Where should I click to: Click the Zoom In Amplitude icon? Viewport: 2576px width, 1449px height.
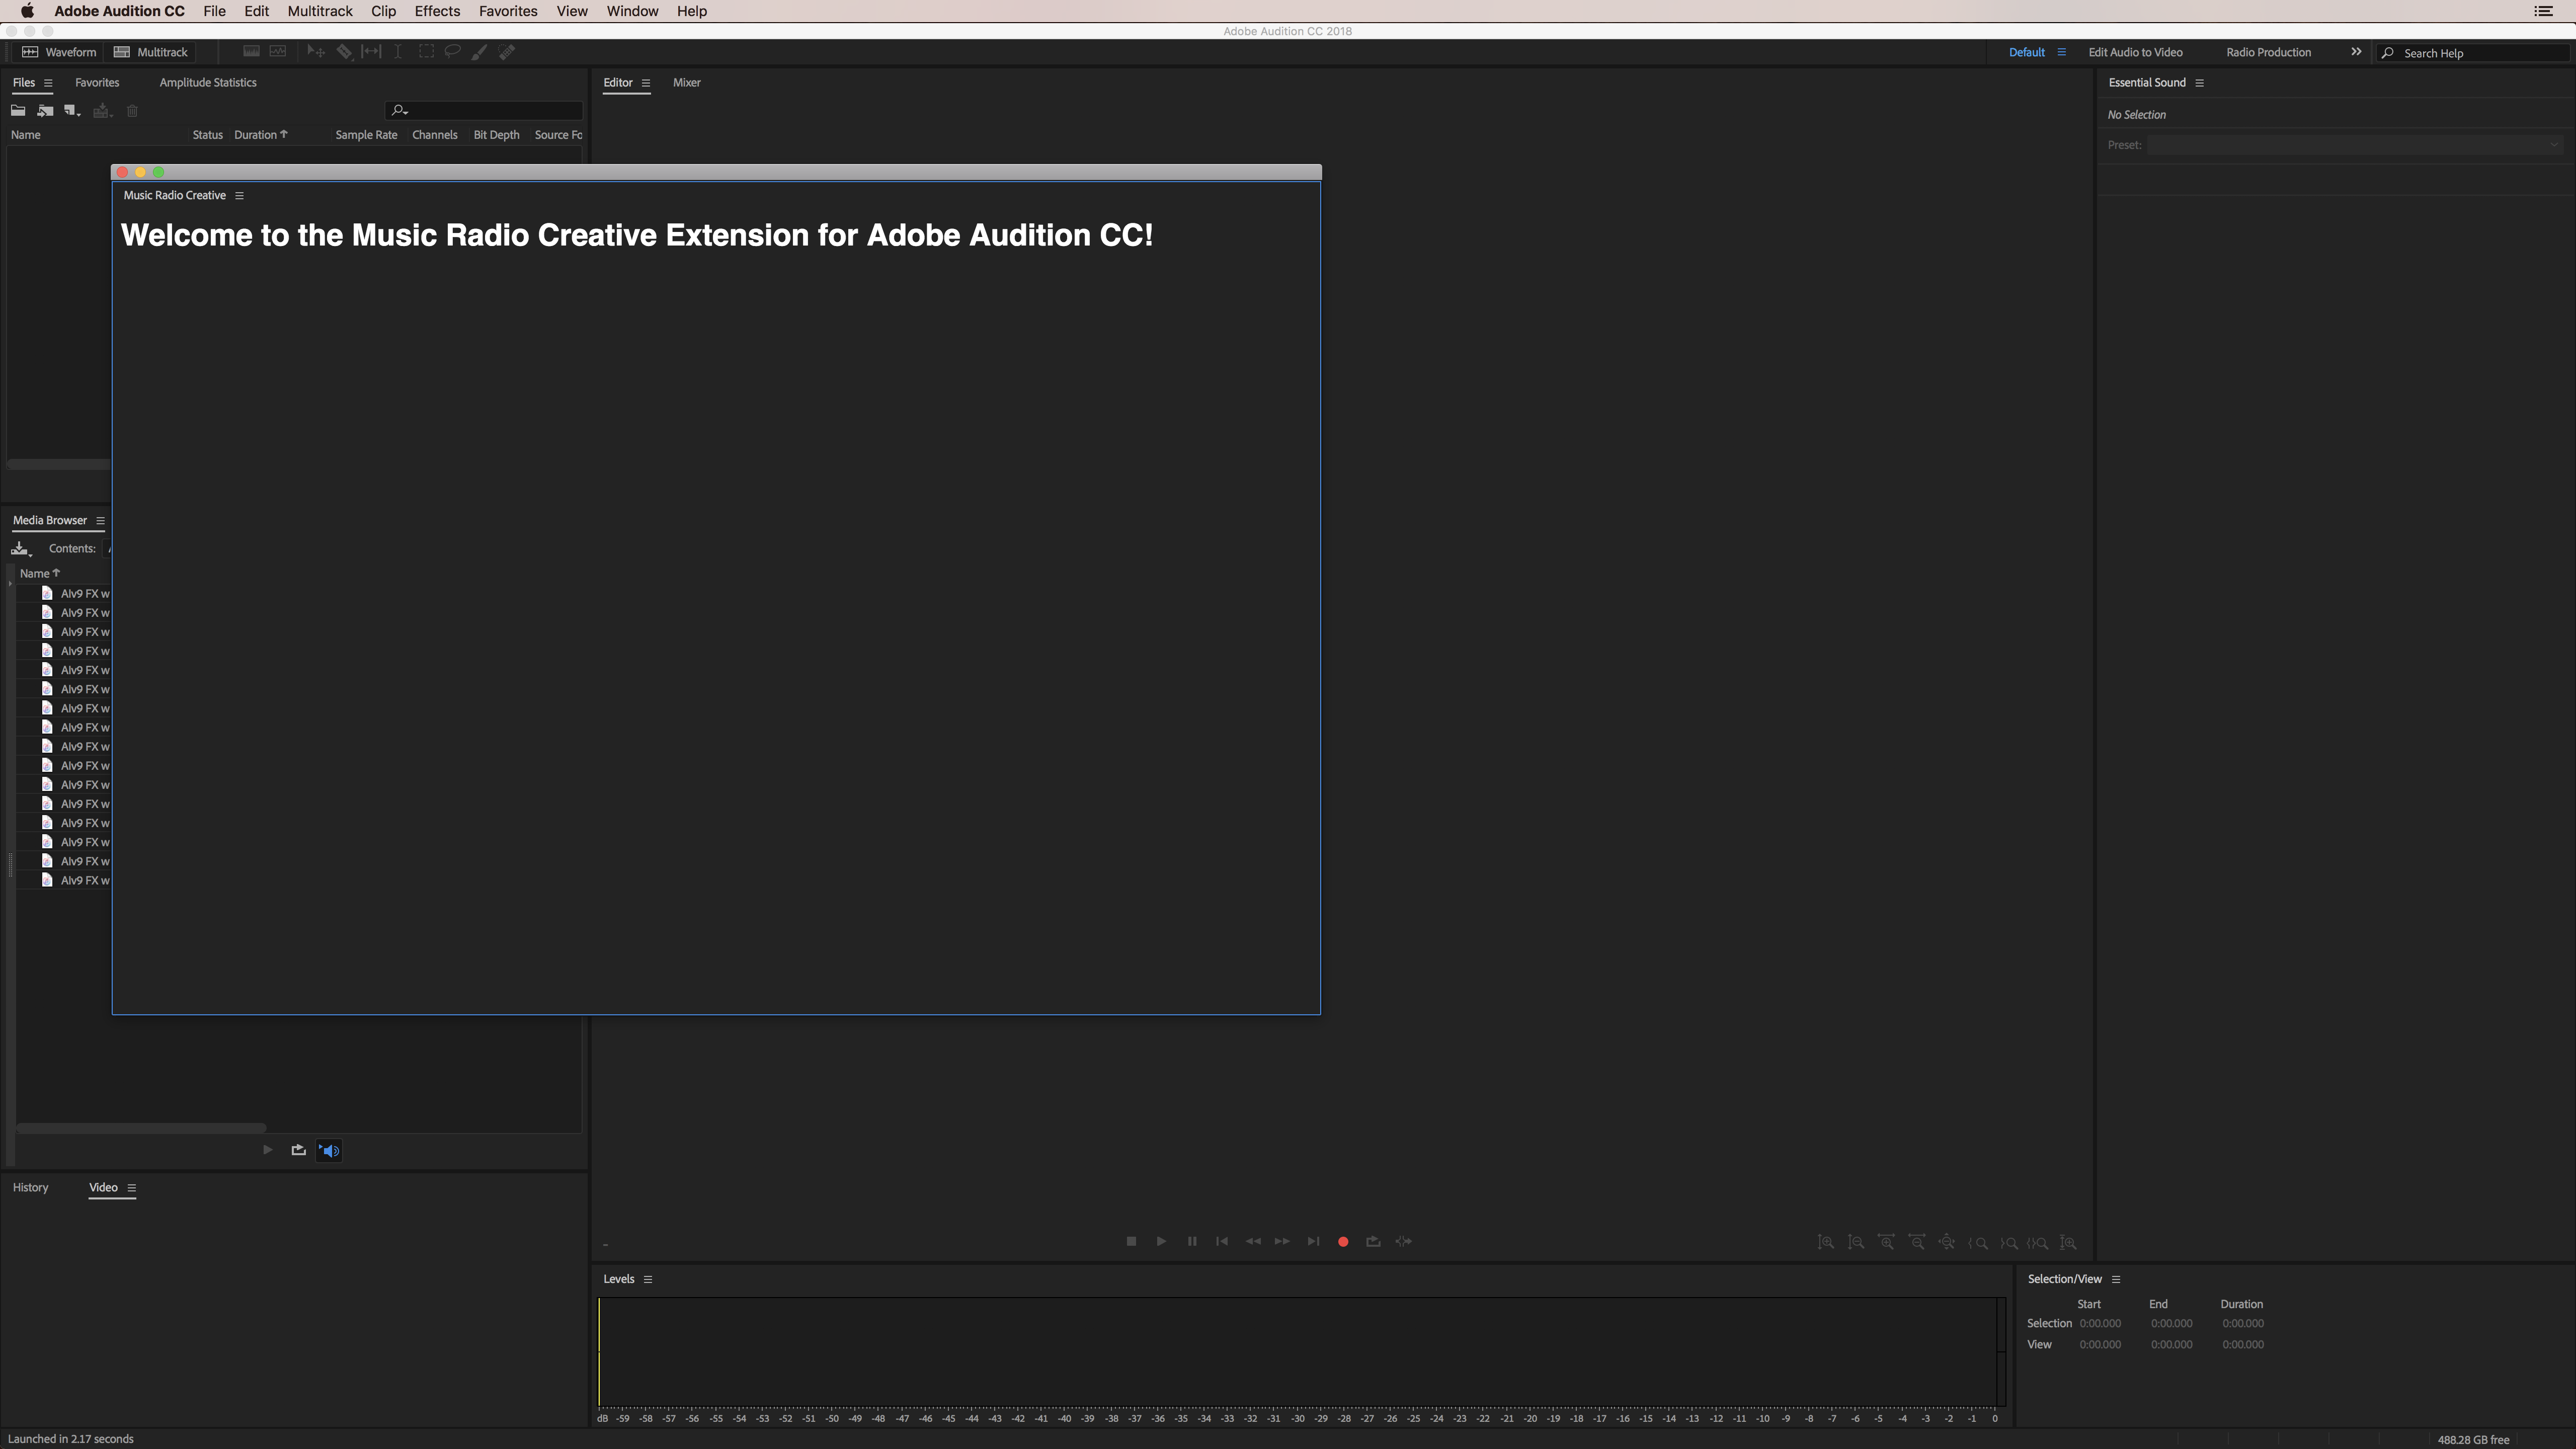pyautogui.click(x=1825, y=1242)
